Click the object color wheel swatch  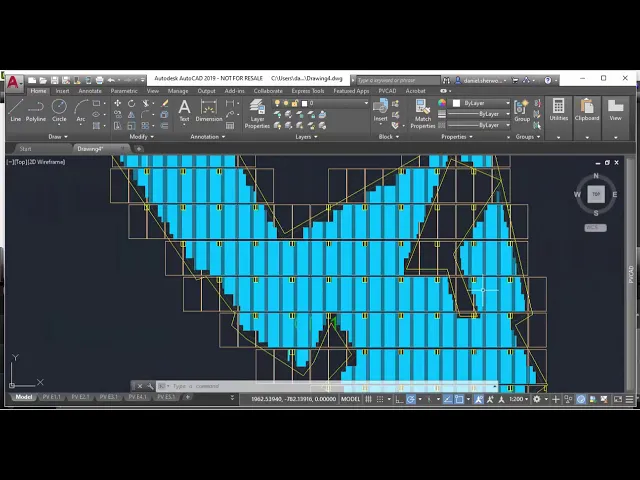point(442,103)
